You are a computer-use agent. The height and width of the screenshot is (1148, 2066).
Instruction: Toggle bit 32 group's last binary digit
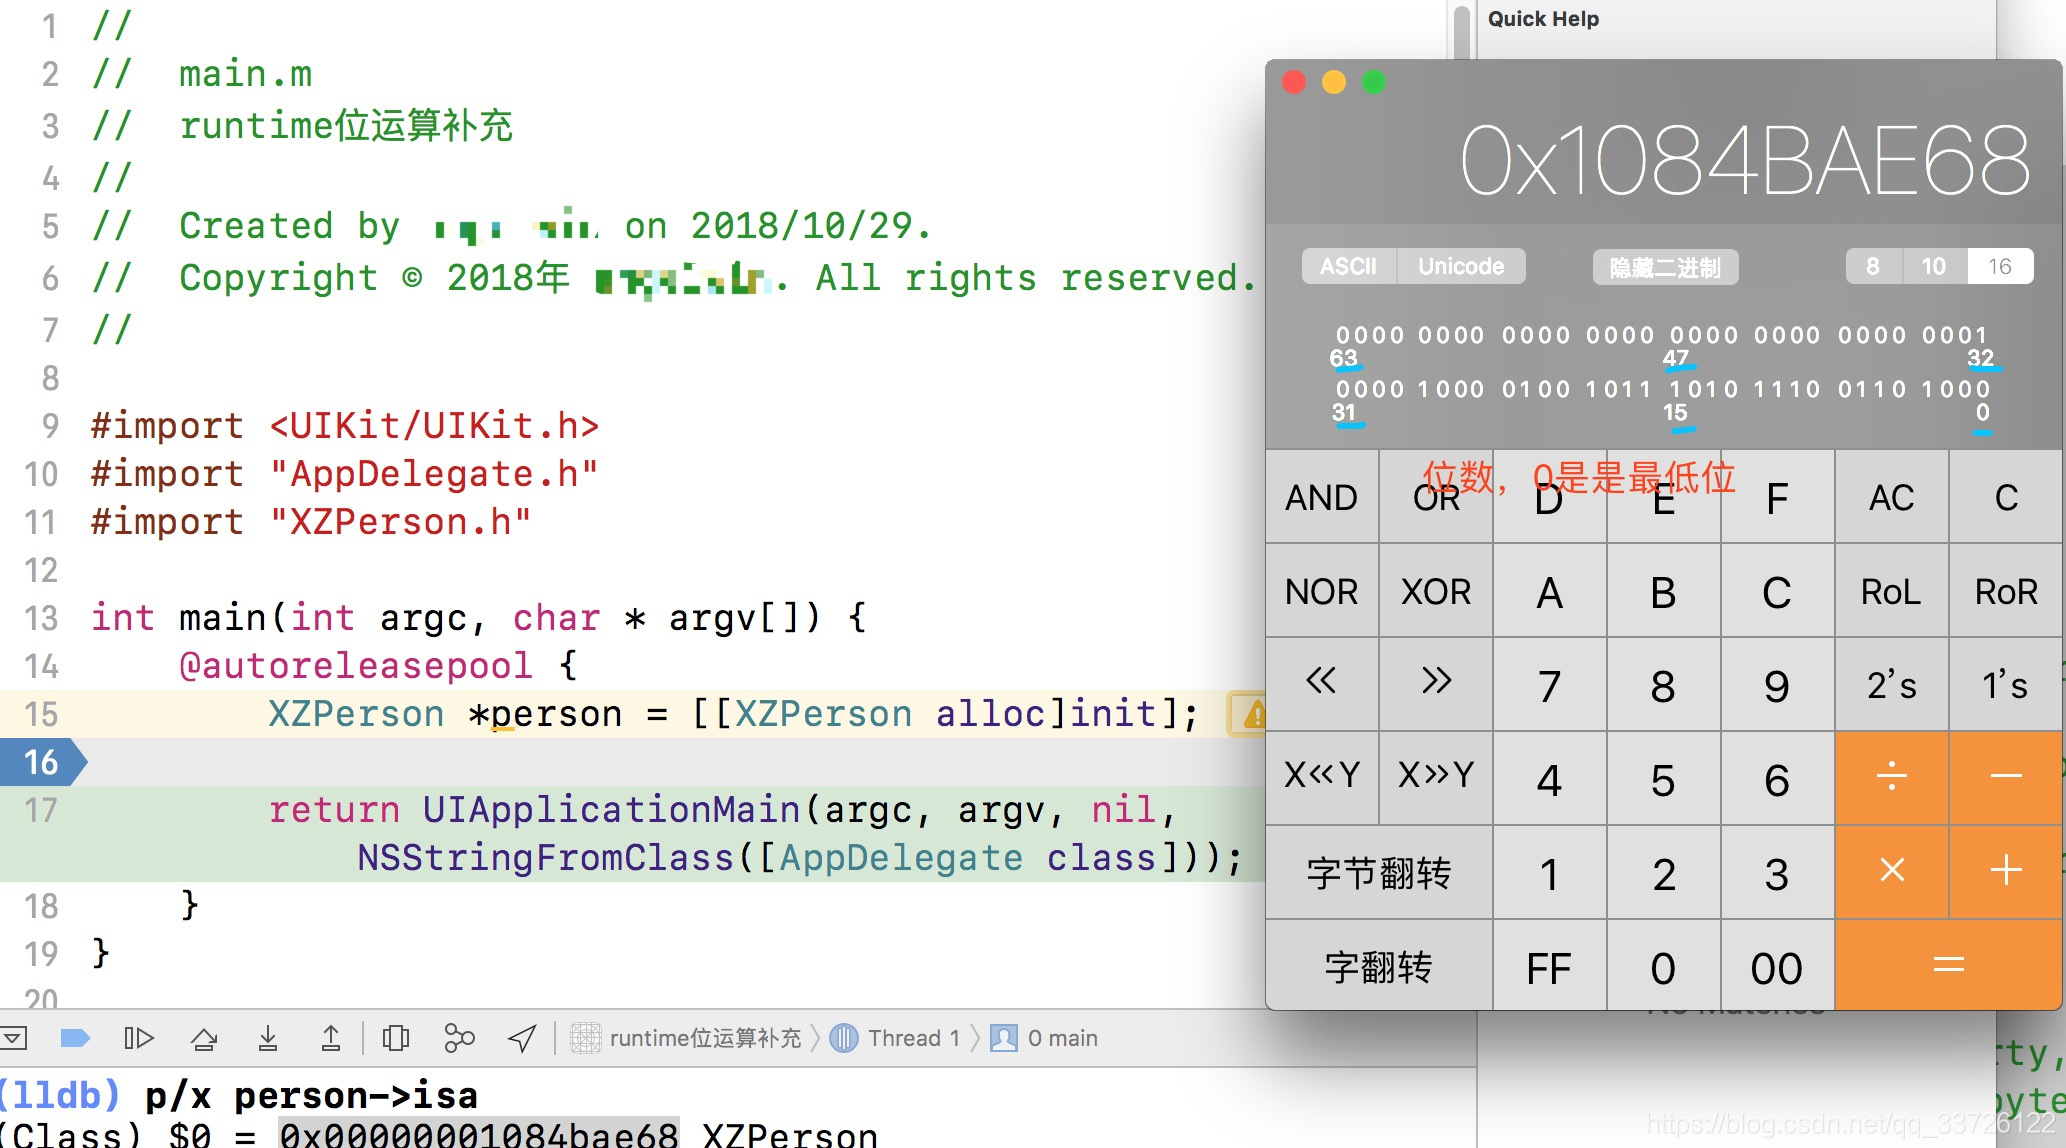(1979, 335)
